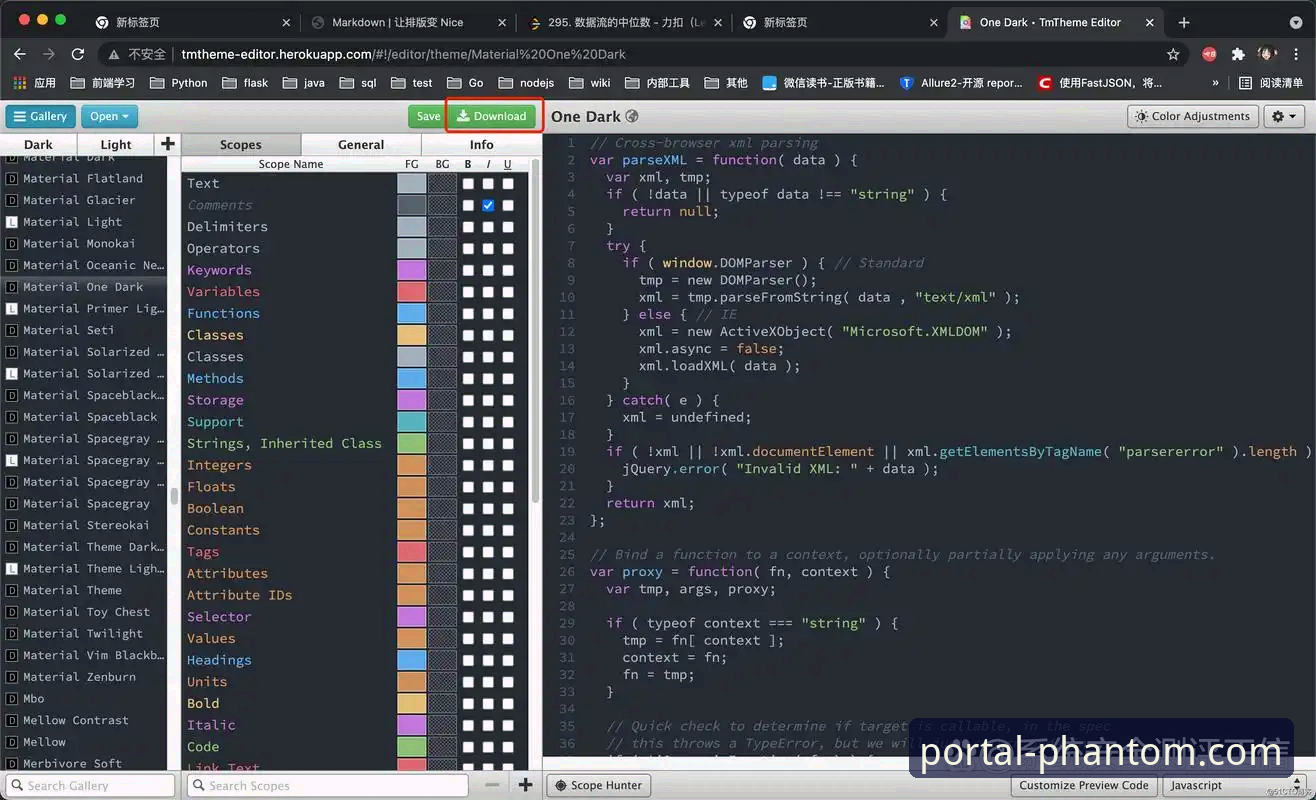The image size is (1316, 800).
Task: Click the D icon of Material Twilight theme
Action: coord(12,634)
